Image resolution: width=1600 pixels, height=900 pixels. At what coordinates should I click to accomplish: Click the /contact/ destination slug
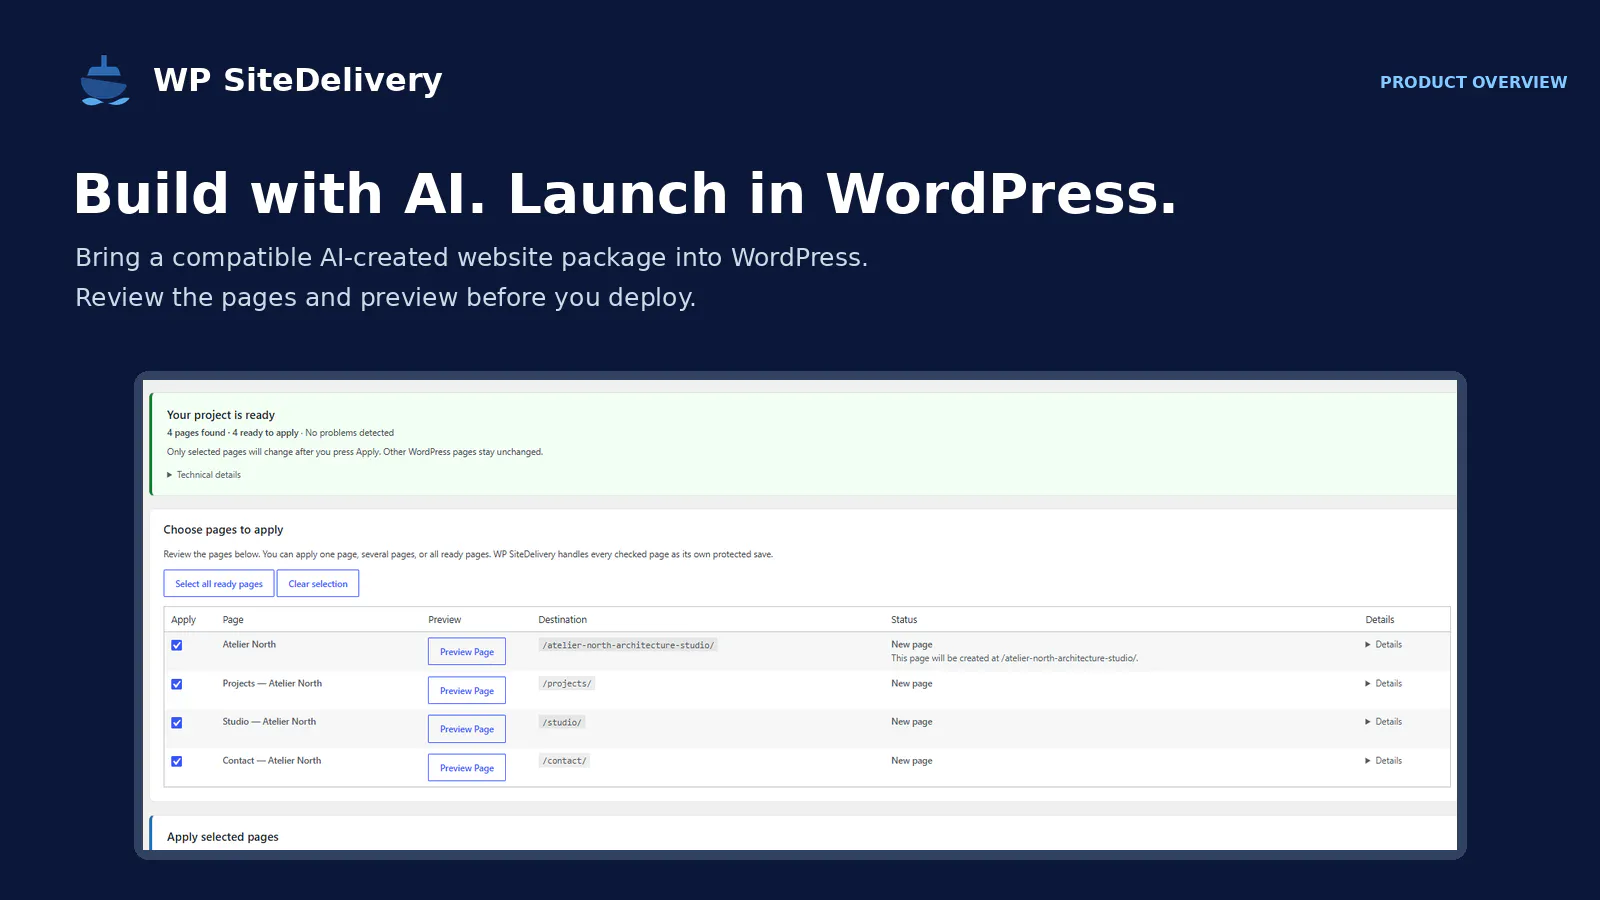click(565, 761)
